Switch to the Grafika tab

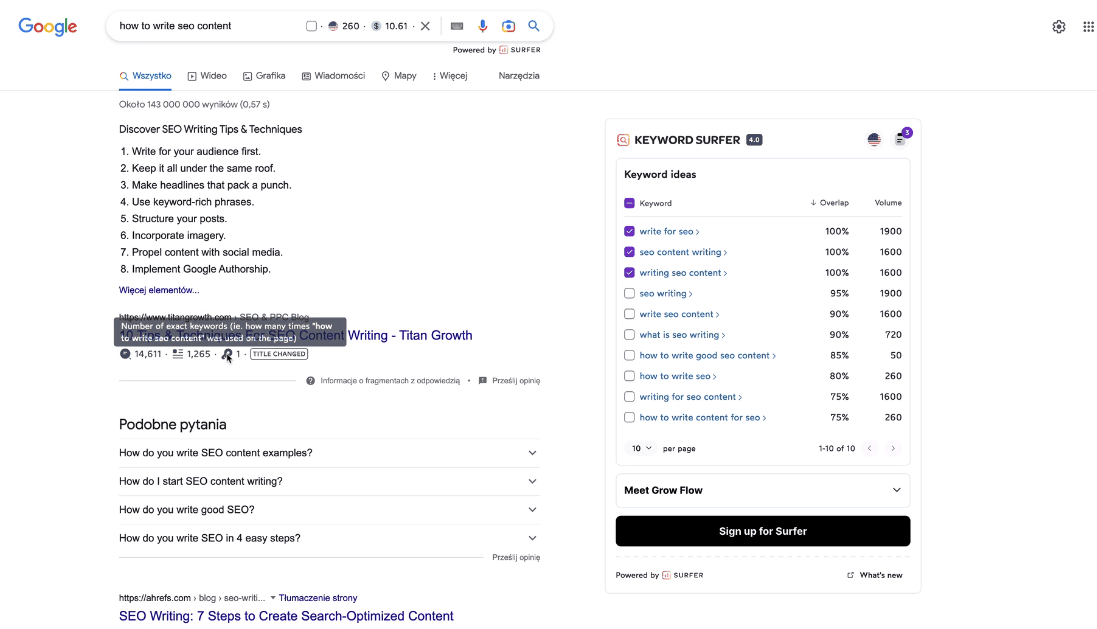[264, 76]
